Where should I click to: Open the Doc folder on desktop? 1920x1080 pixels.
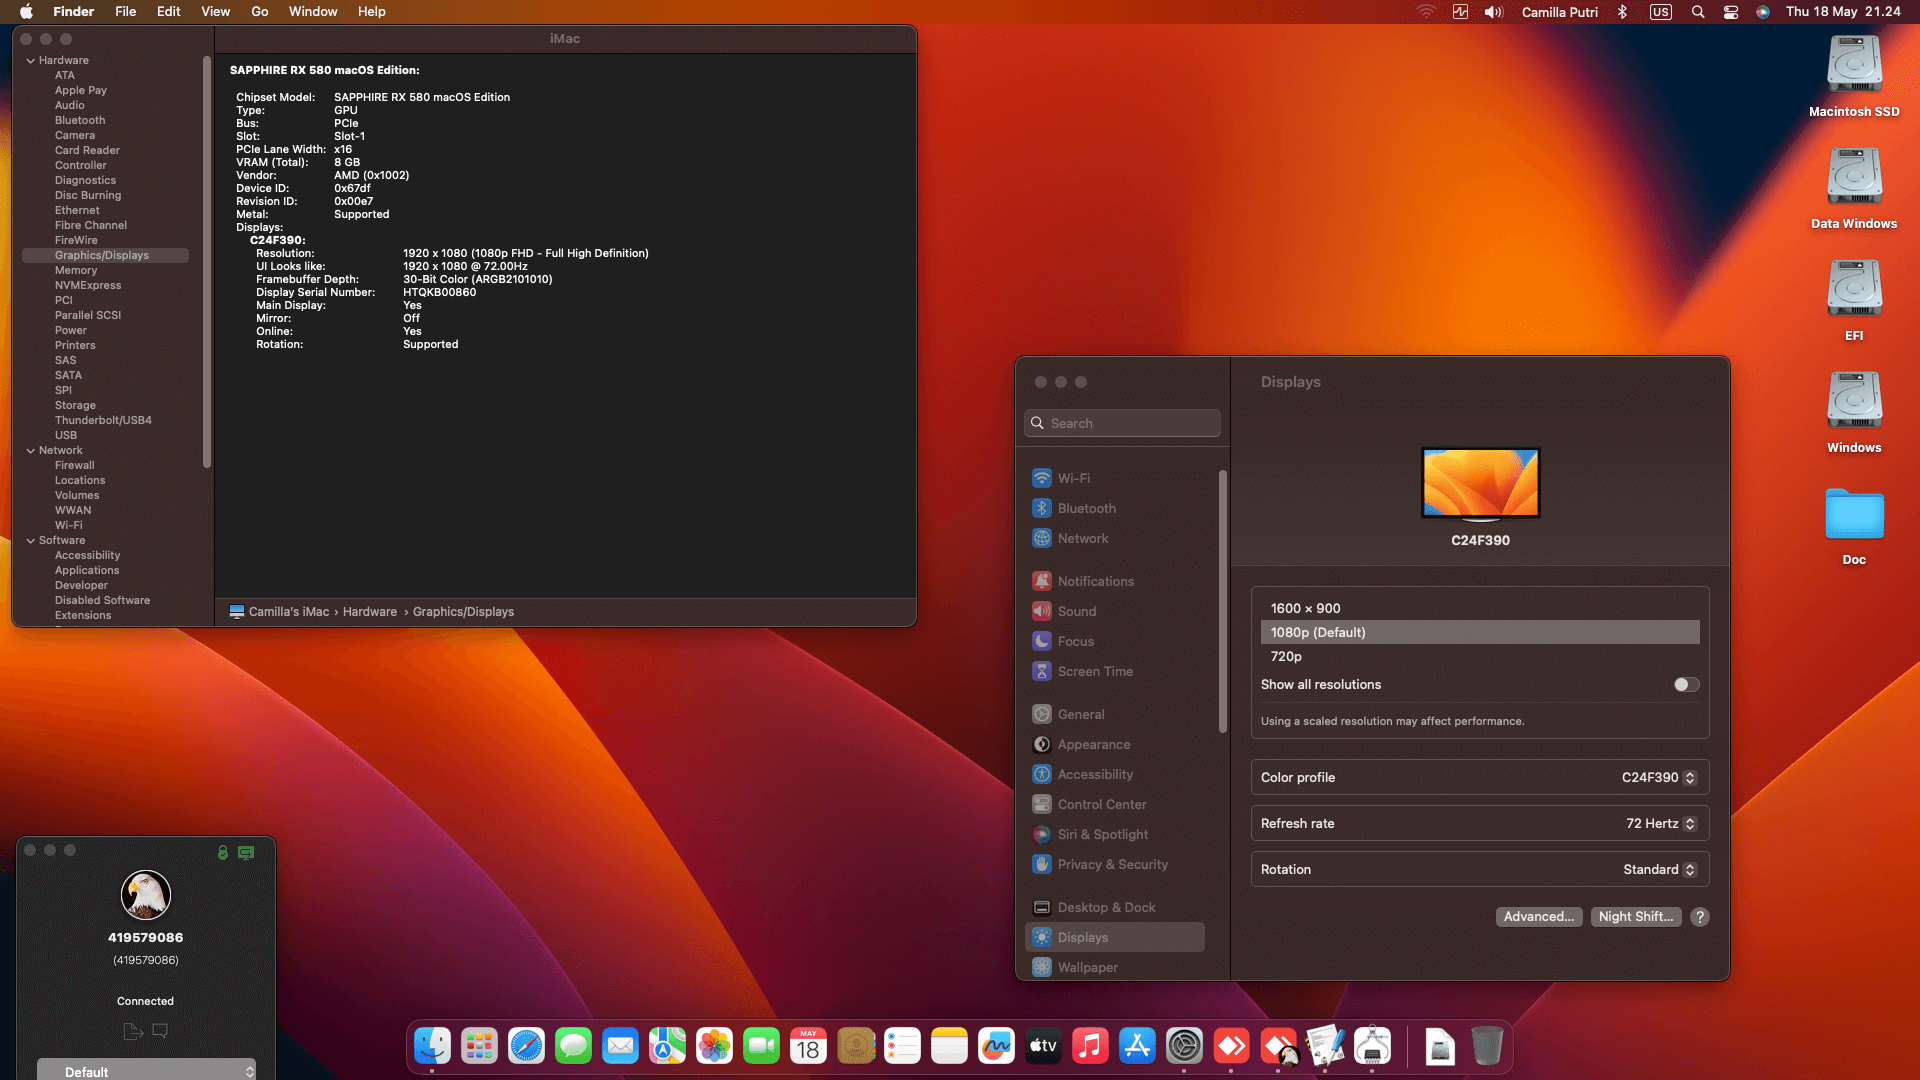[1854, 525]
